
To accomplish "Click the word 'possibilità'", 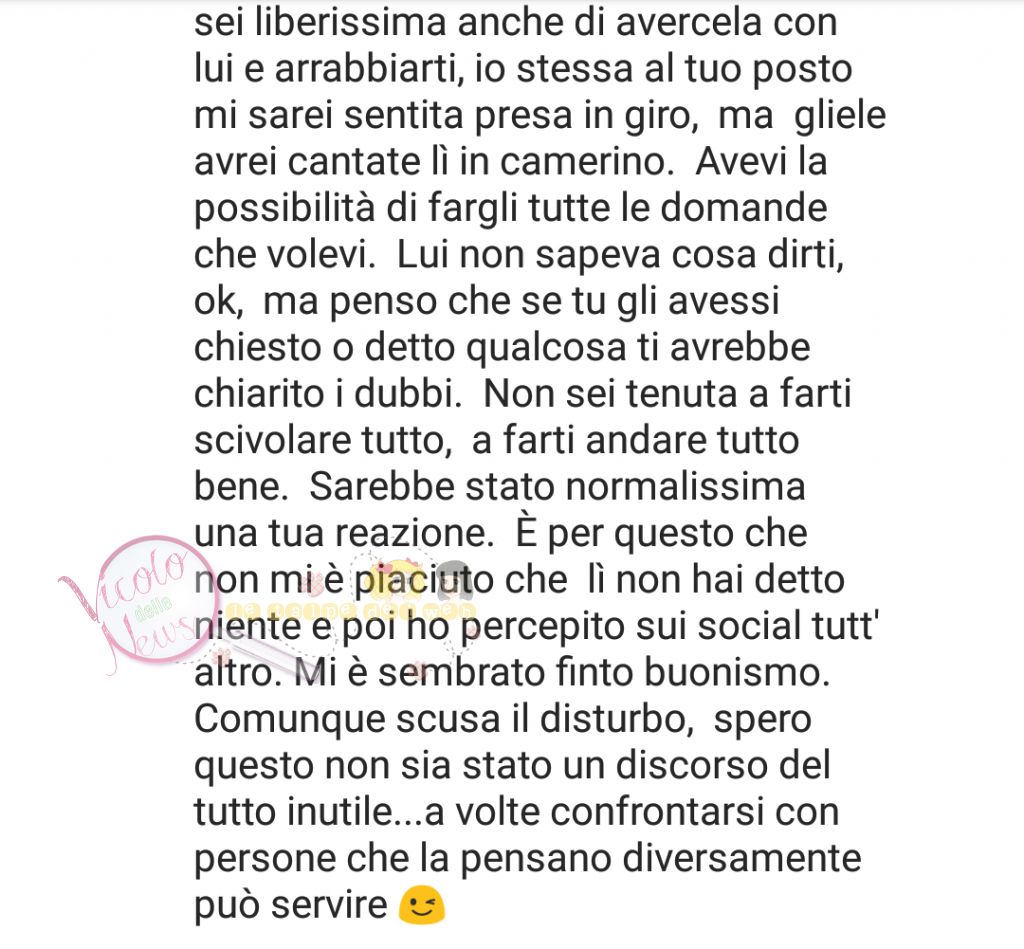I will [x=285, y=210].
